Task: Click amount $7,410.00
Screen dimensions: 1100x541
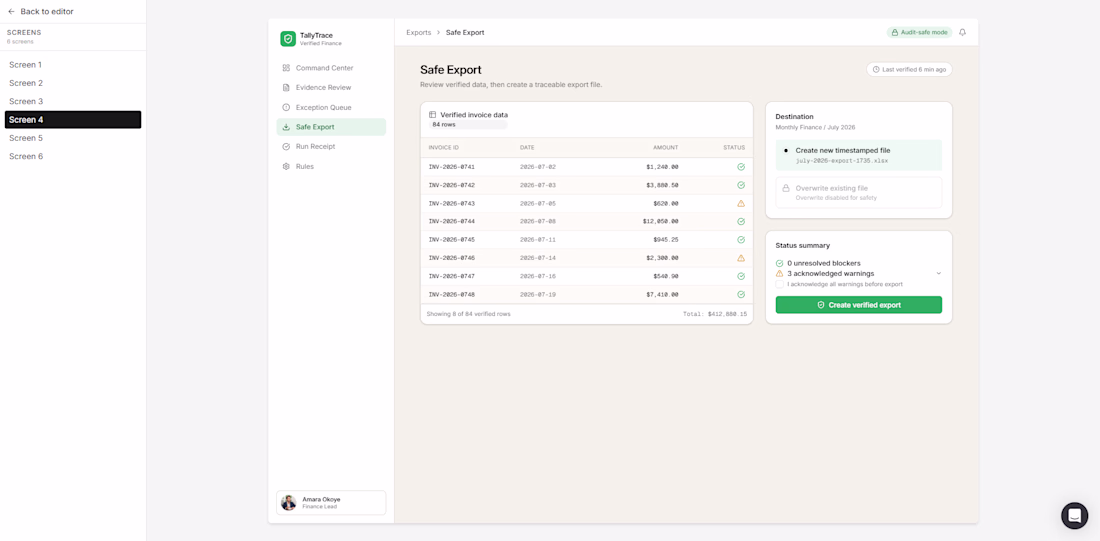Action: 662,295
